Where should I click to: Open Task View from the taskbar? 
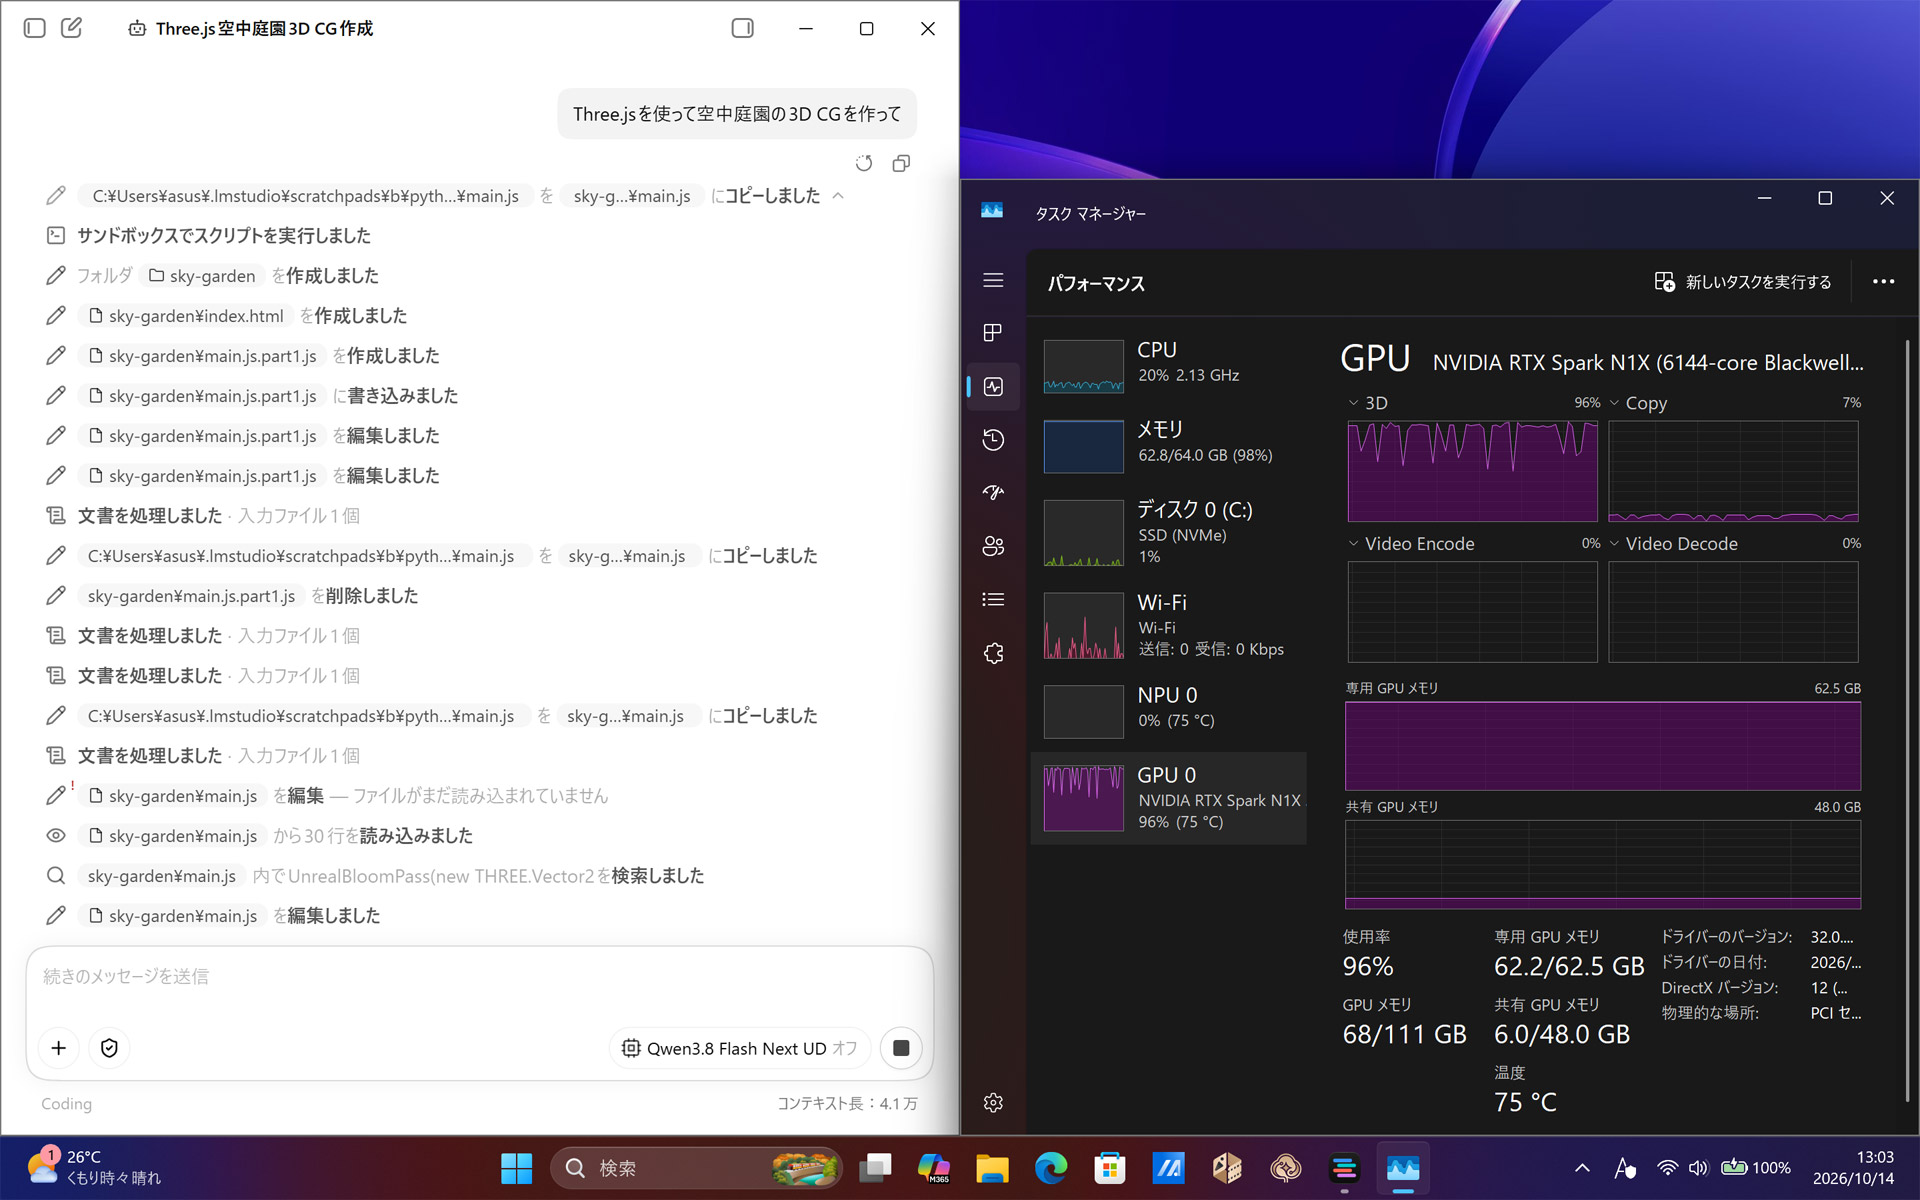coord(875,1168)
